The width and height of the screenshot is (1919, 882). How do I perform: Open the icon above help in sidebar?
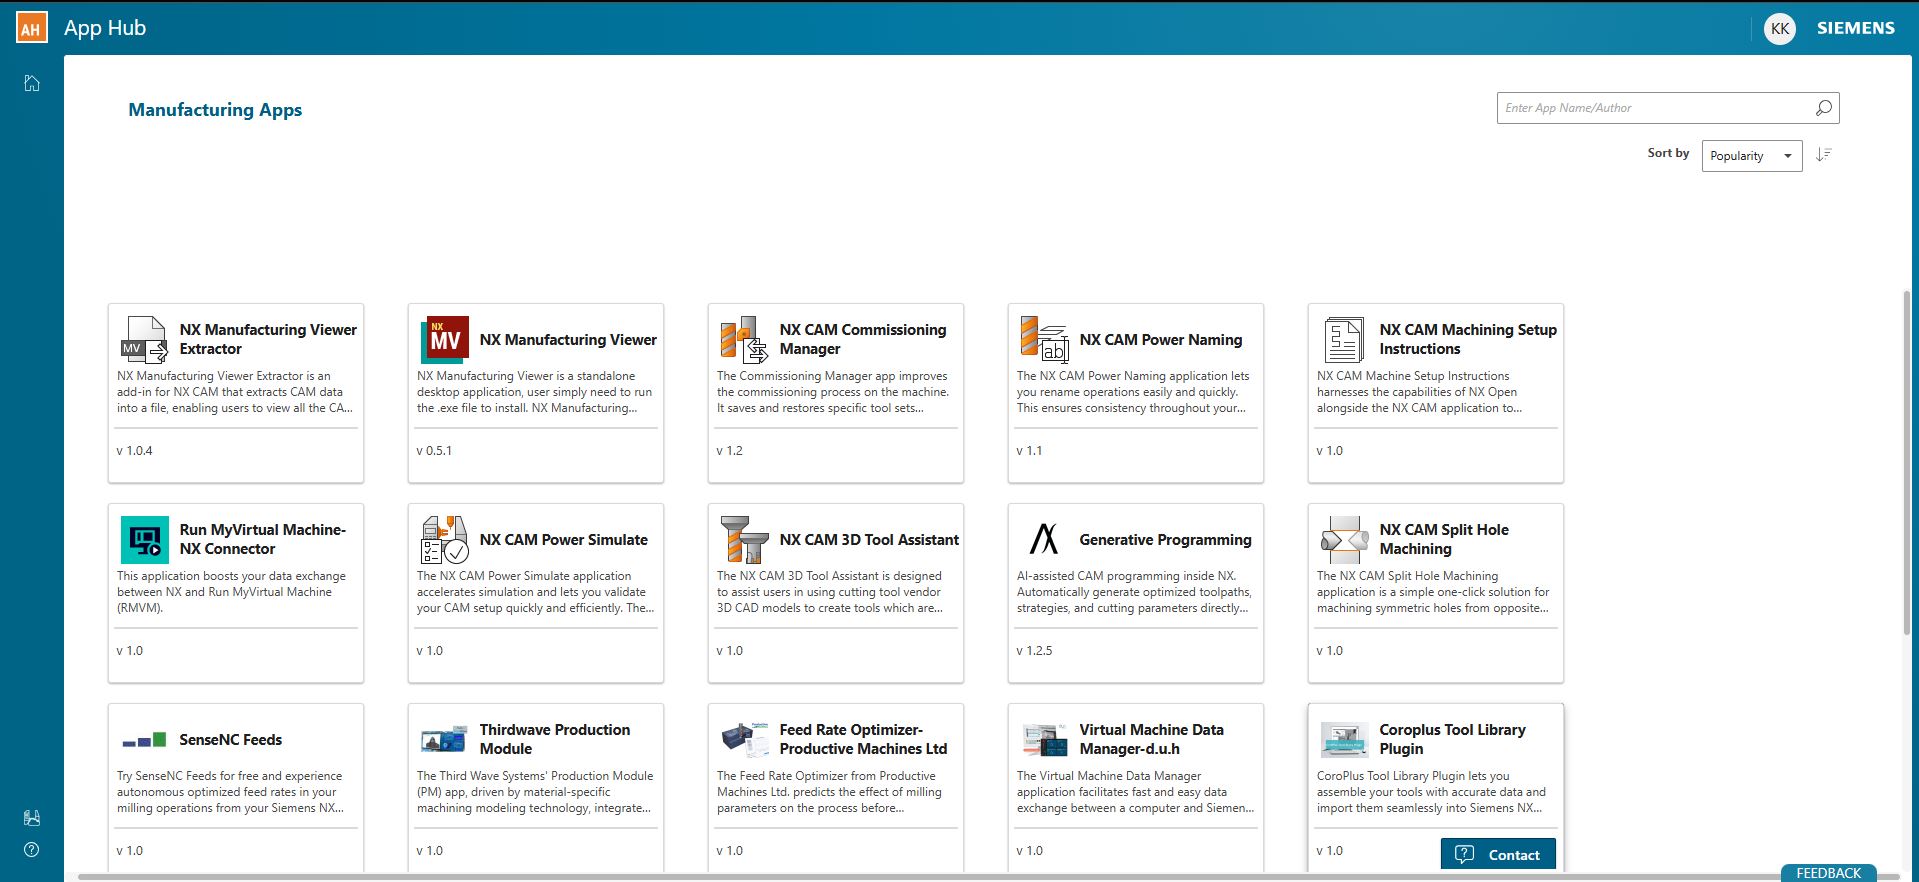[x=32, y=818]
